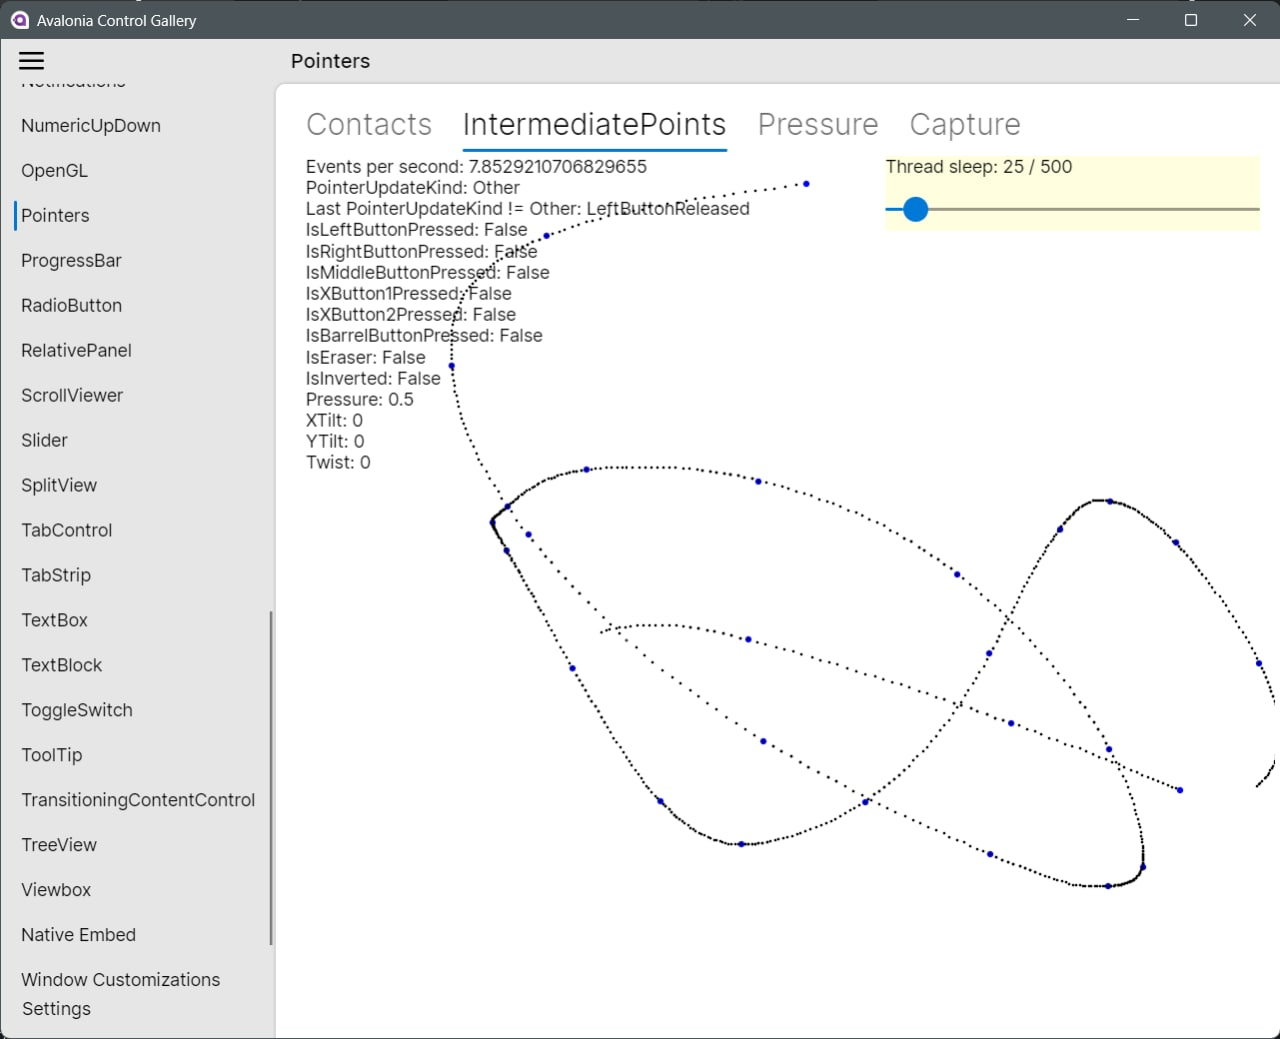Open the OpenGL demo page

pyautogui.click(x=53, y=170)
